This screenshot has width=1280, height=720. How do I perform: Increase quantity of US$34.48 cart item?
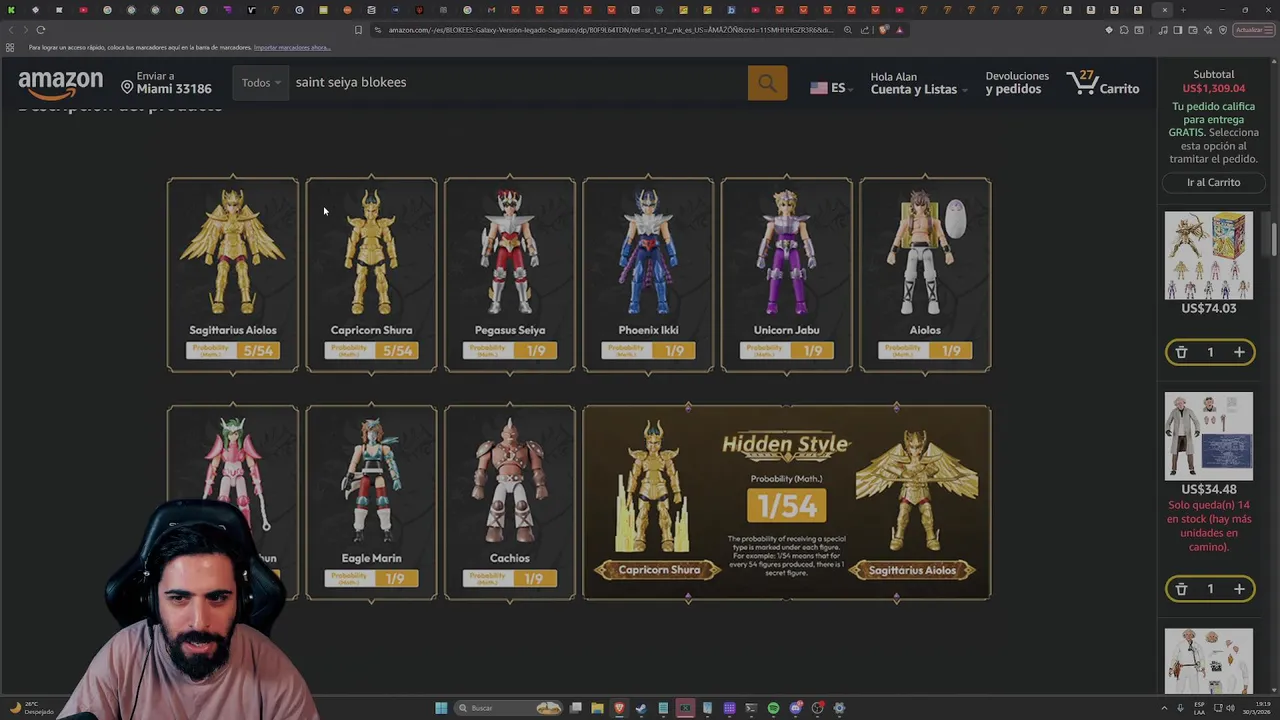tap(1239, 589)
